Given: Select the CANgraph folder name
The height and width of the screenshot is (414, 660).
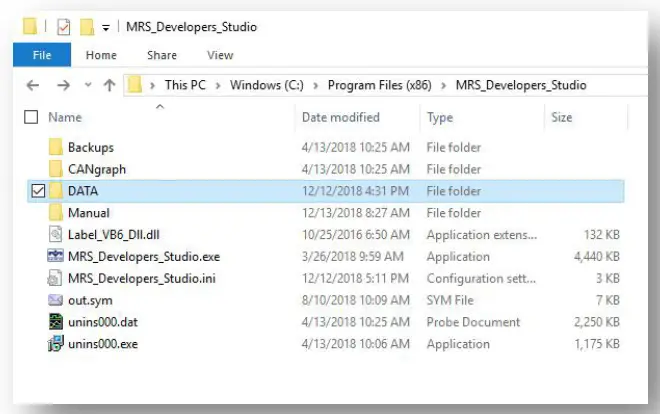Looking at the screenshot, I should click(97, 170).
